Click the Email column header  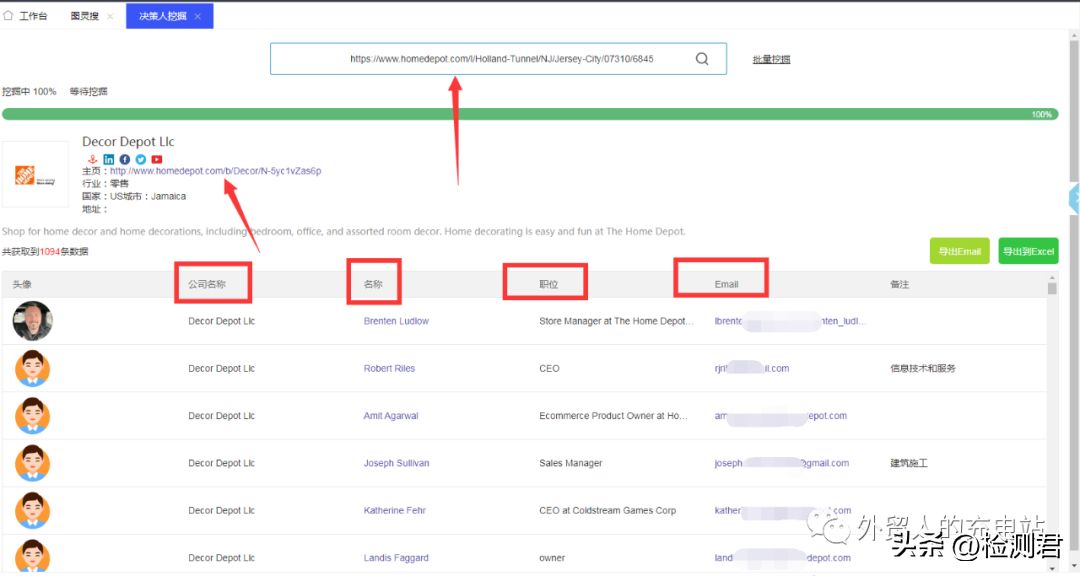tap(726, 285)
